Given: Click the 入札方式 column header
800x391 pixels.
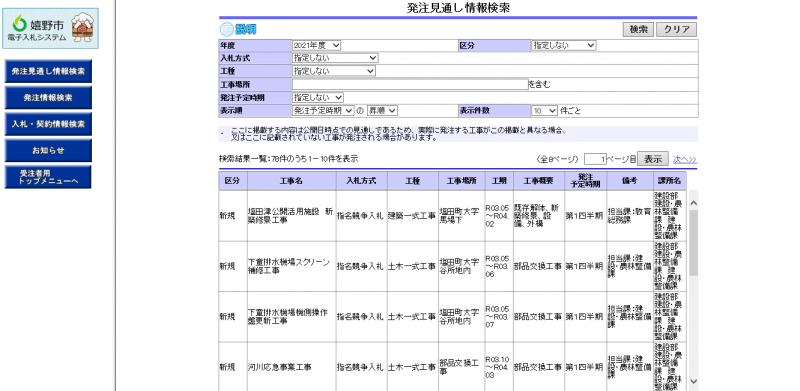Looking at the screenshot, I should pyautogui.click(x=361, y=181).
